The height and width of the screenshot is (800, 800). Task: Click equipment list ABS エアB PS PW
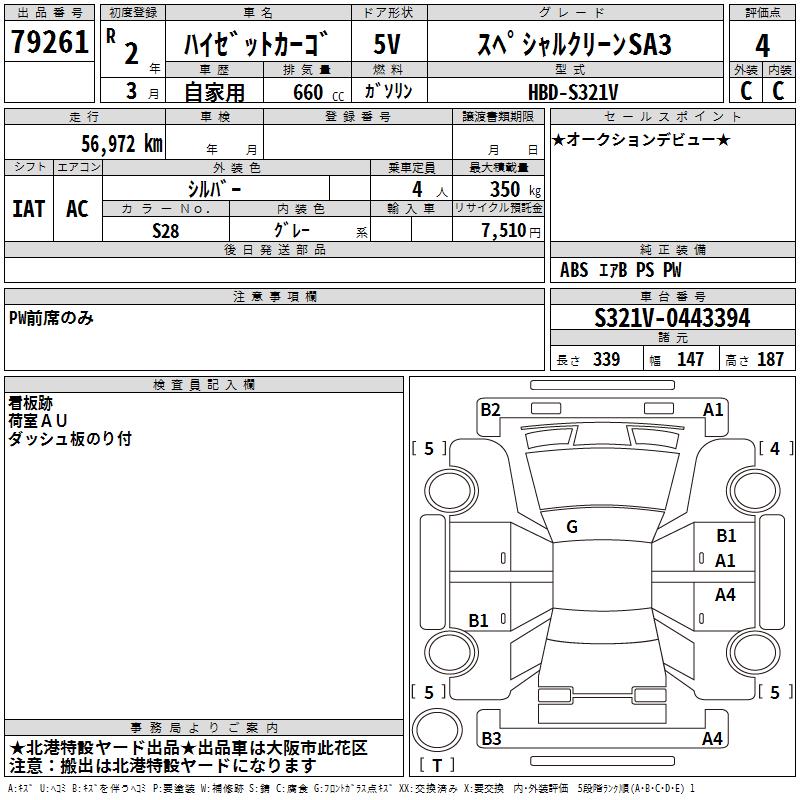(x=620, y=270)
